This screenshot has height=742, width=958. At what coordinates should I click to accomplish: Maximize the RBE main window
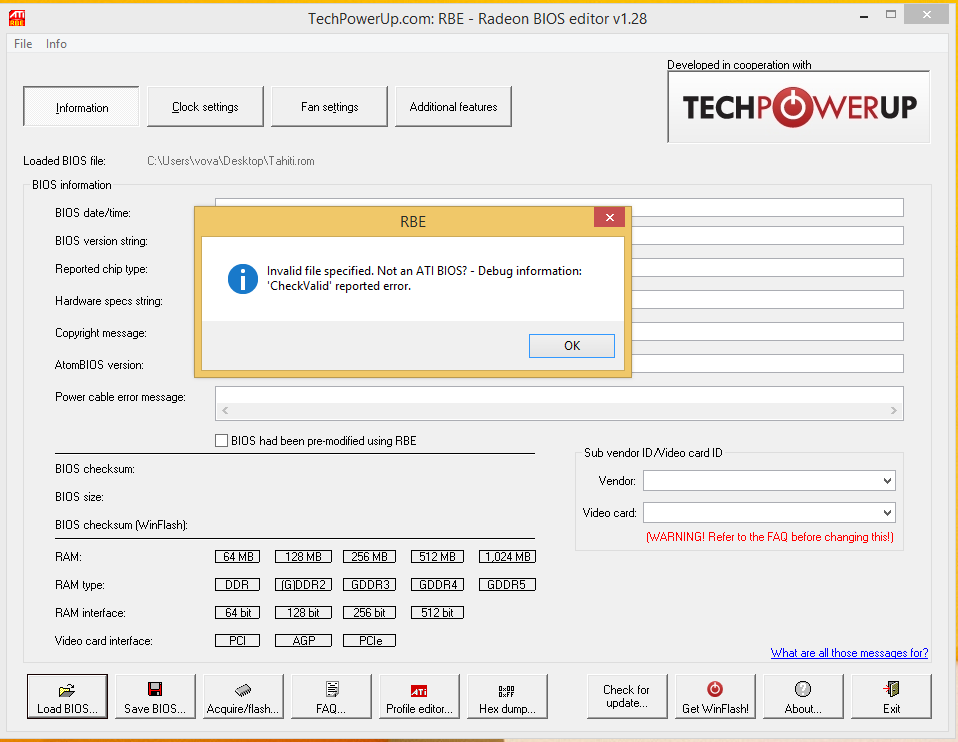coord(891,15)
